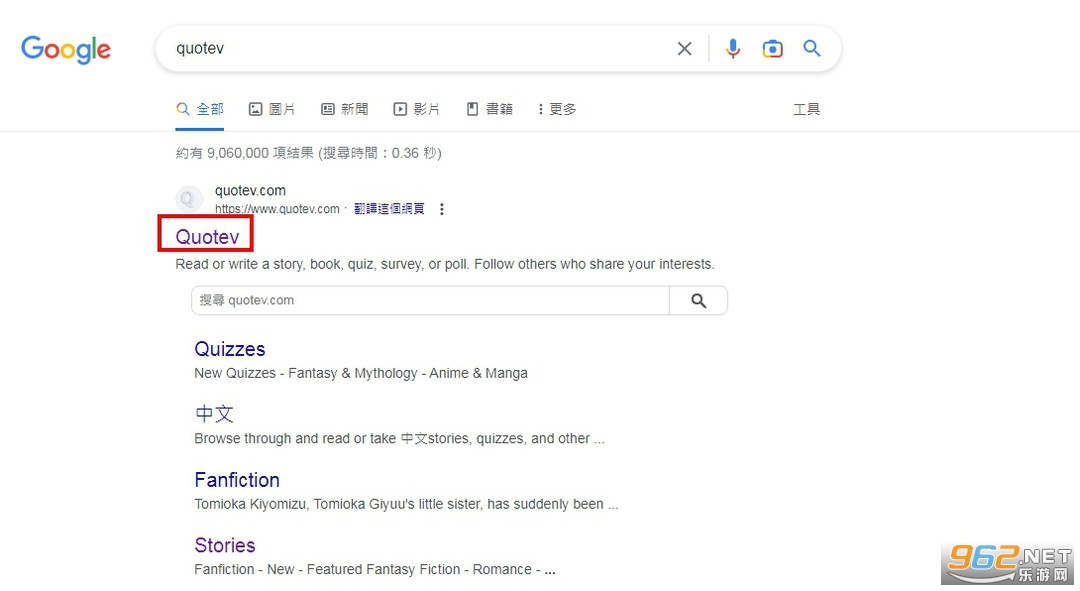Viewport: 1080px width, 591px height.
Task: Open the Stories sitelink
Action: (225, 545)
